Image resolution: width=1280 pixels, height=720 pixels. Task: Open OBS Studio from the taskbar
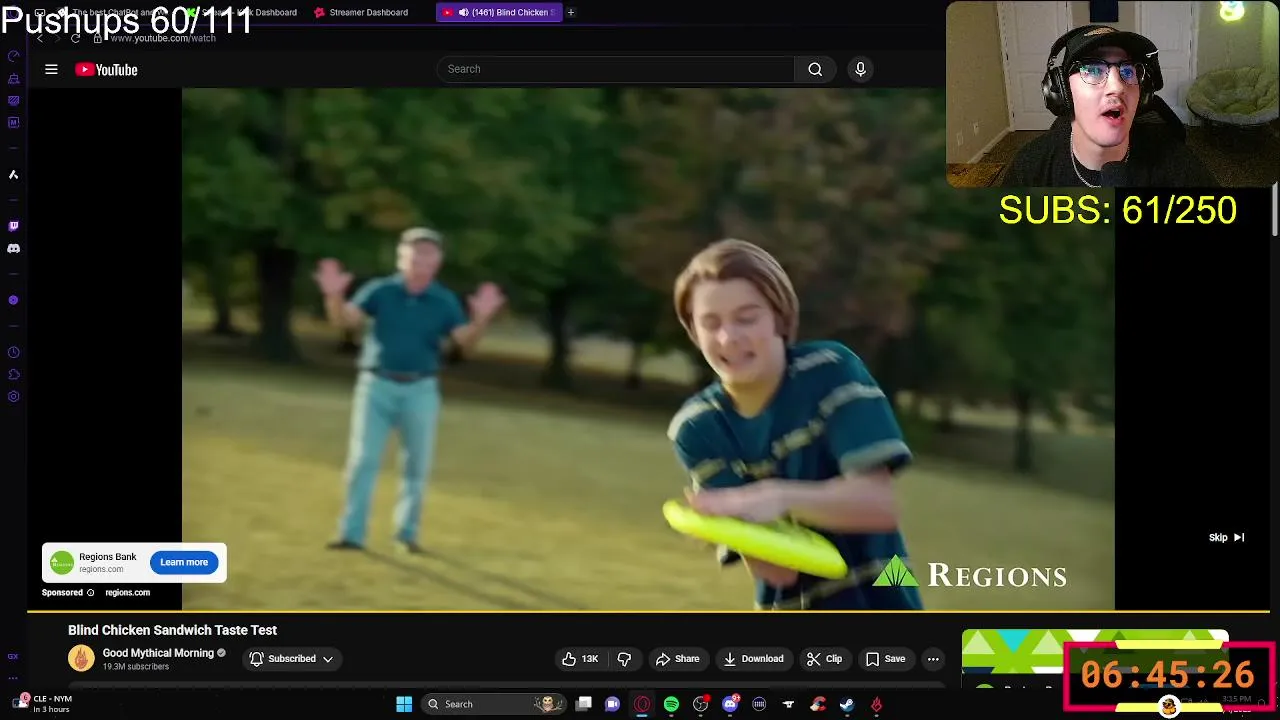tap(700, 704)
